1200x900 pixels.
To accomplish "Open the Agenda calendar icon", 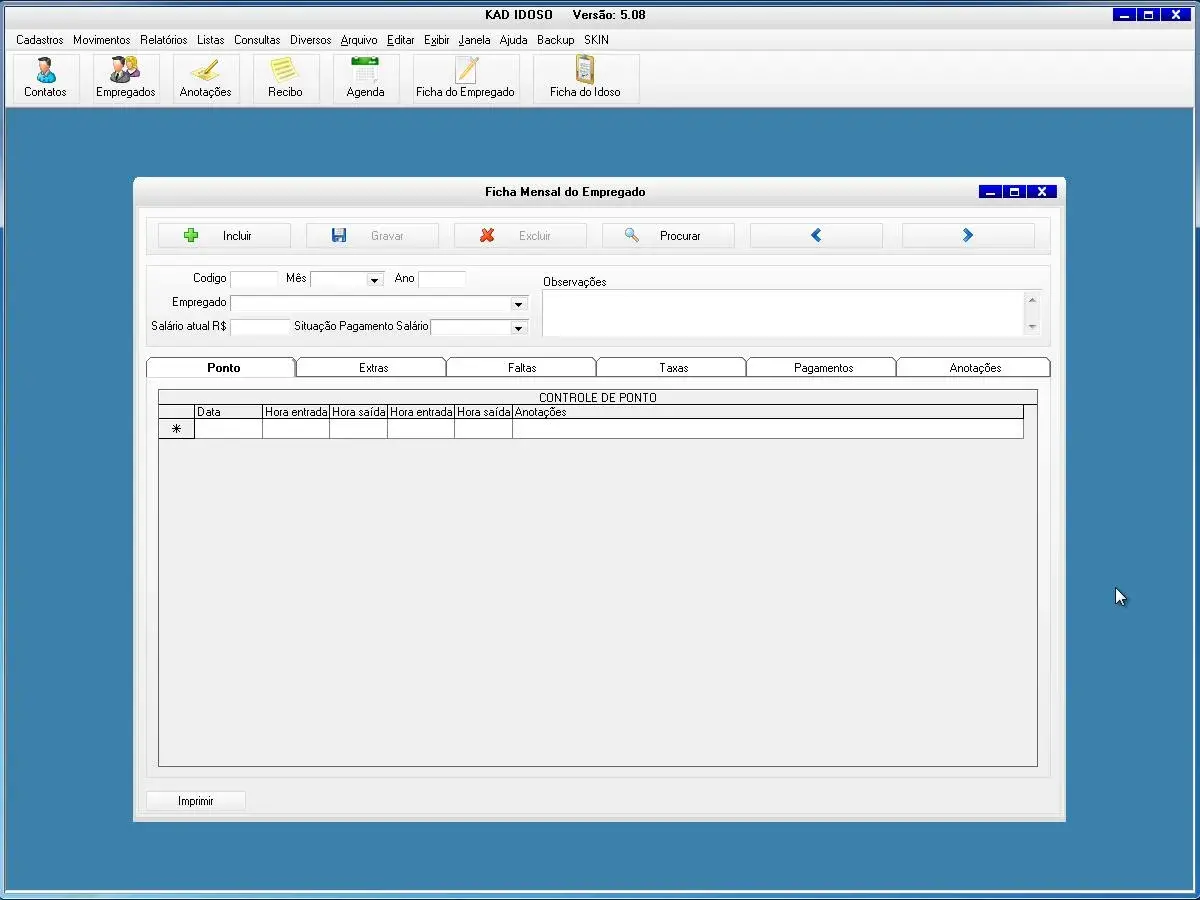I will [x=365, y=78].
